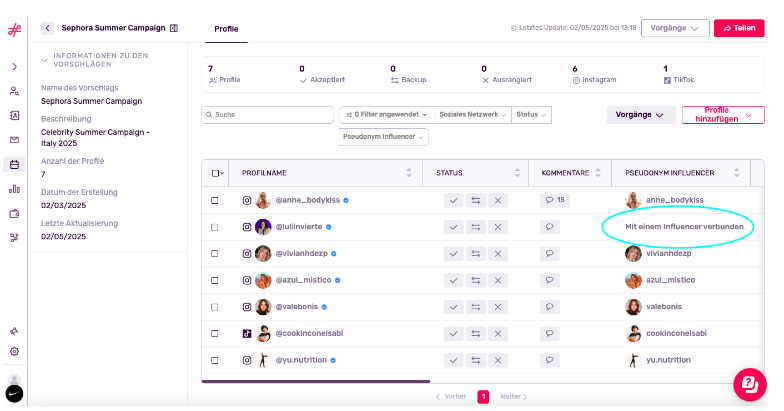784x411 pixels.
Task: Sort by Pseudonym Influencer column
Action: 736,173
